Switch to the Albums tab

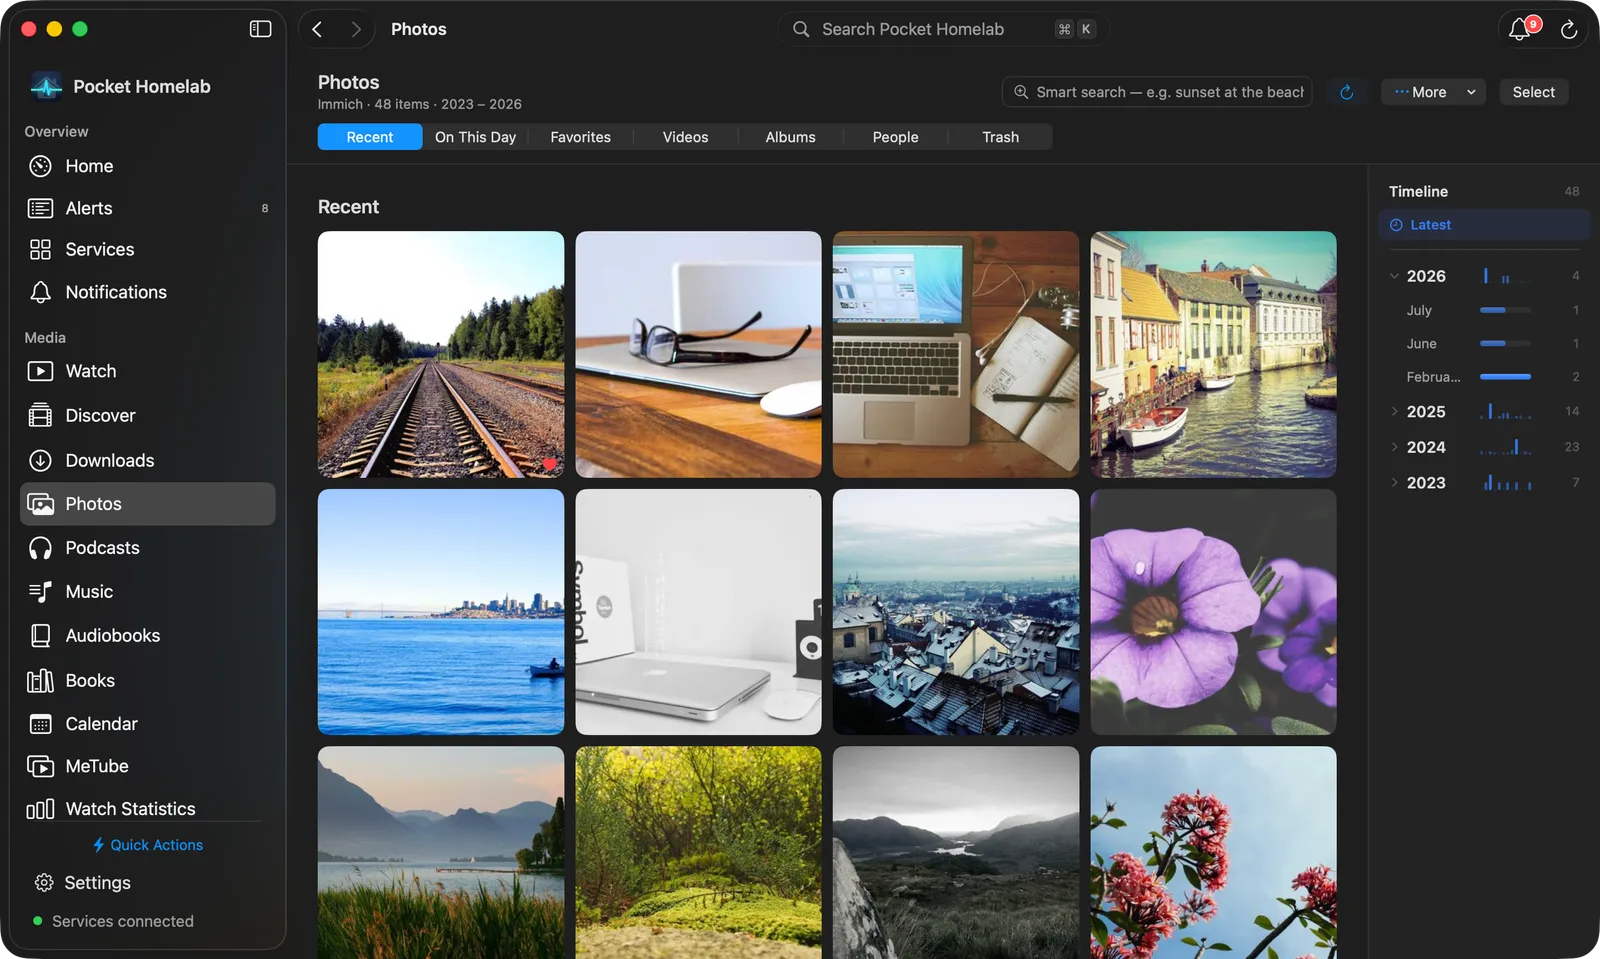[x=790, y=137]
